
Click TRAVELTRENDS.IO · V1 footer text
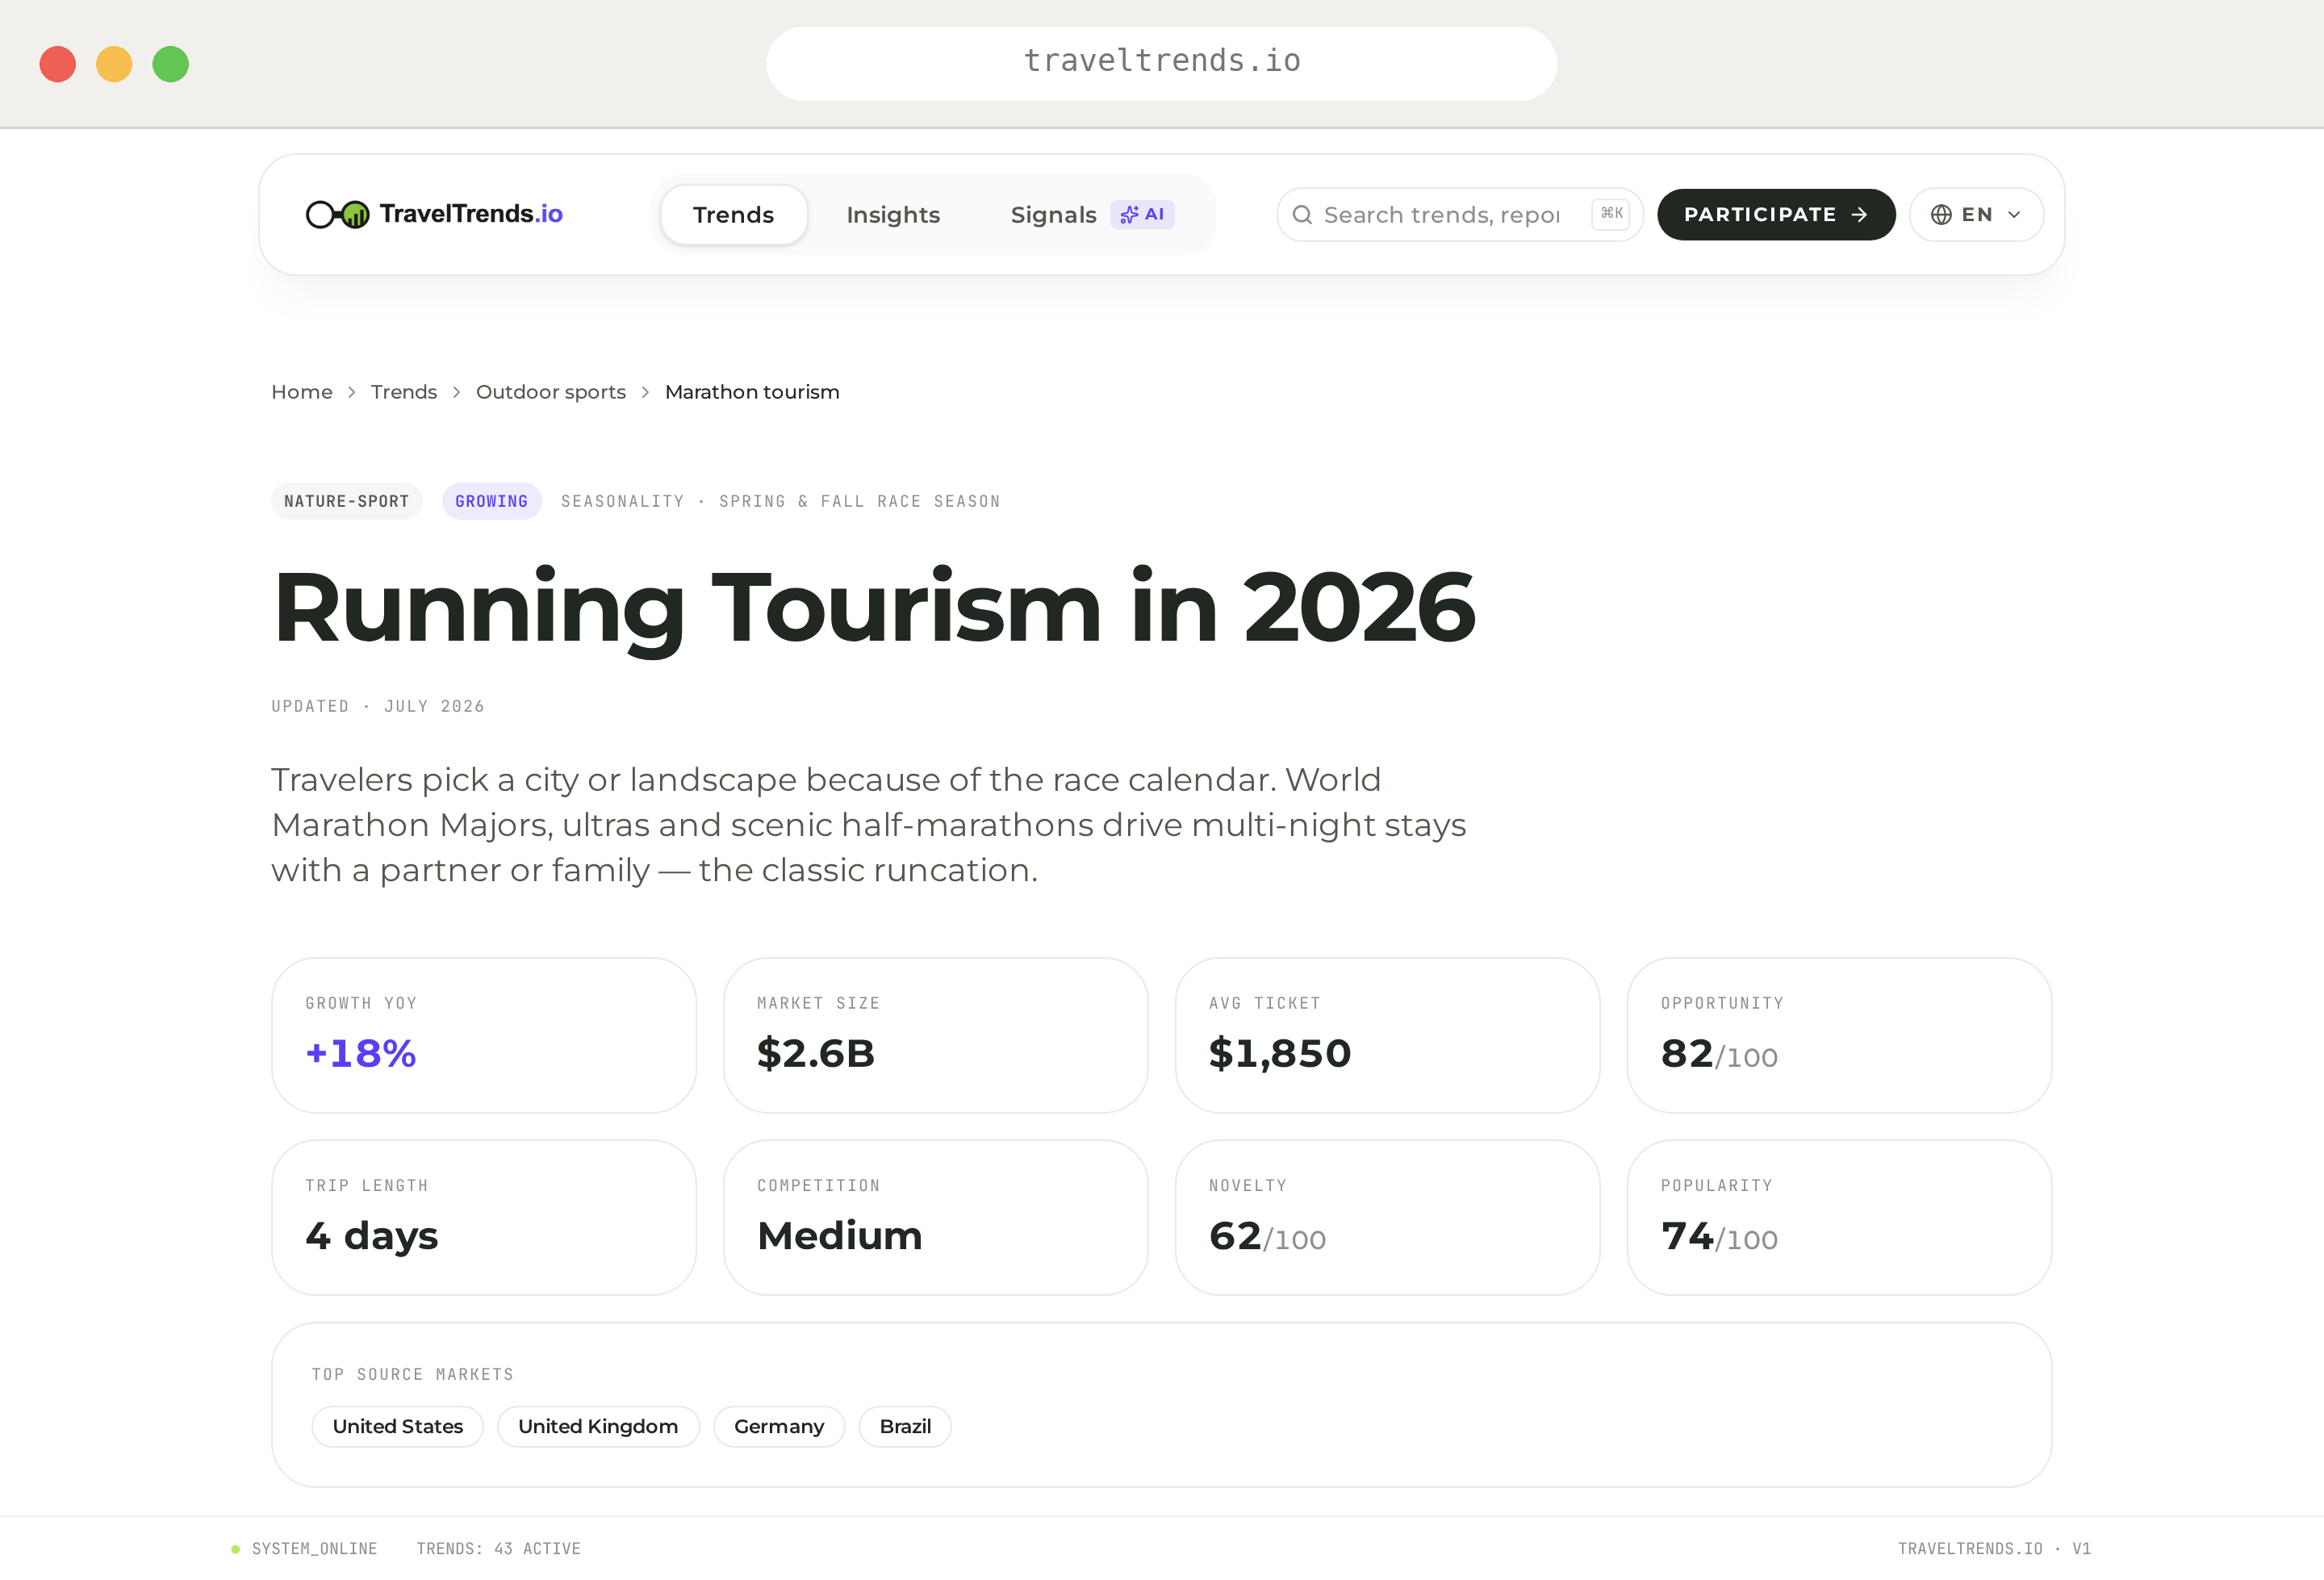point(1994,1549)
